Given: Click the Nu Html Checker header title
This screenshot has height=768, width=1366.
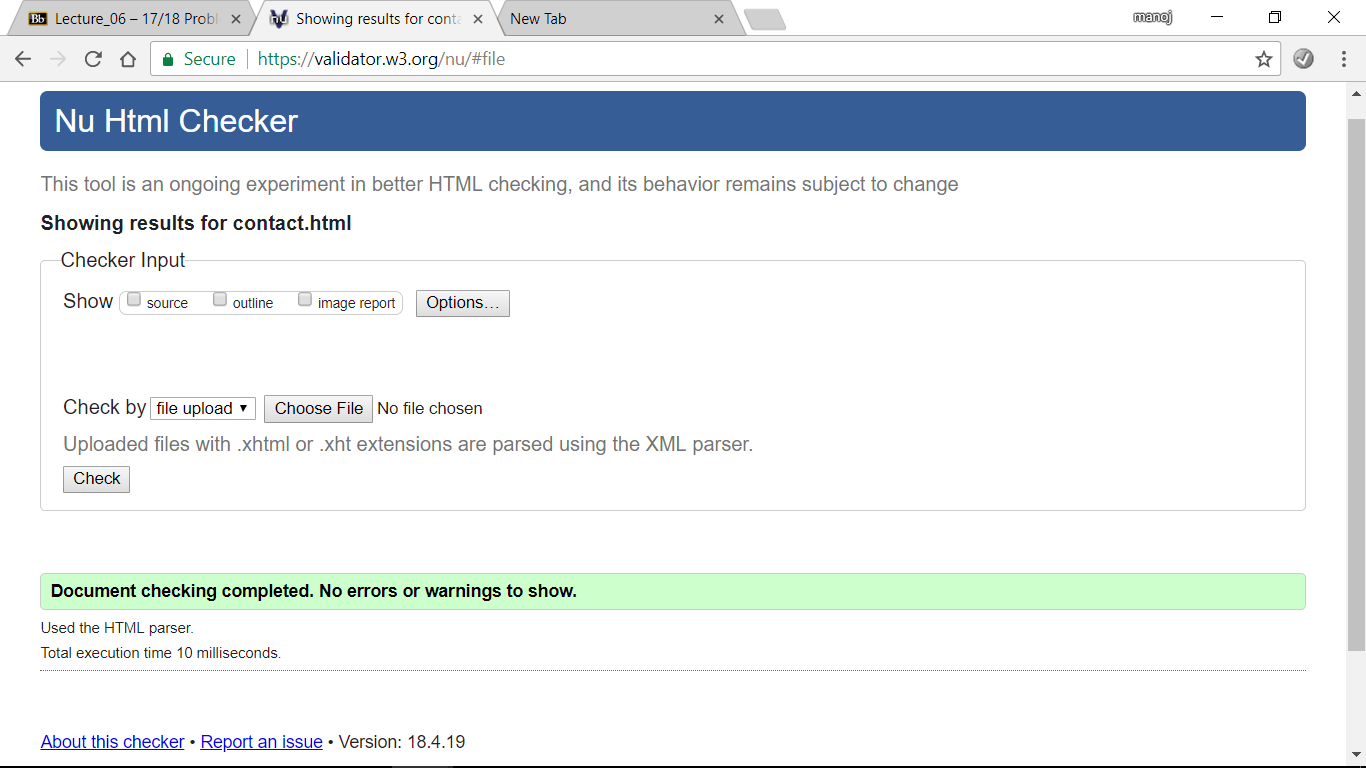Looking at the screenshot, I should click(x=177, y=121).
